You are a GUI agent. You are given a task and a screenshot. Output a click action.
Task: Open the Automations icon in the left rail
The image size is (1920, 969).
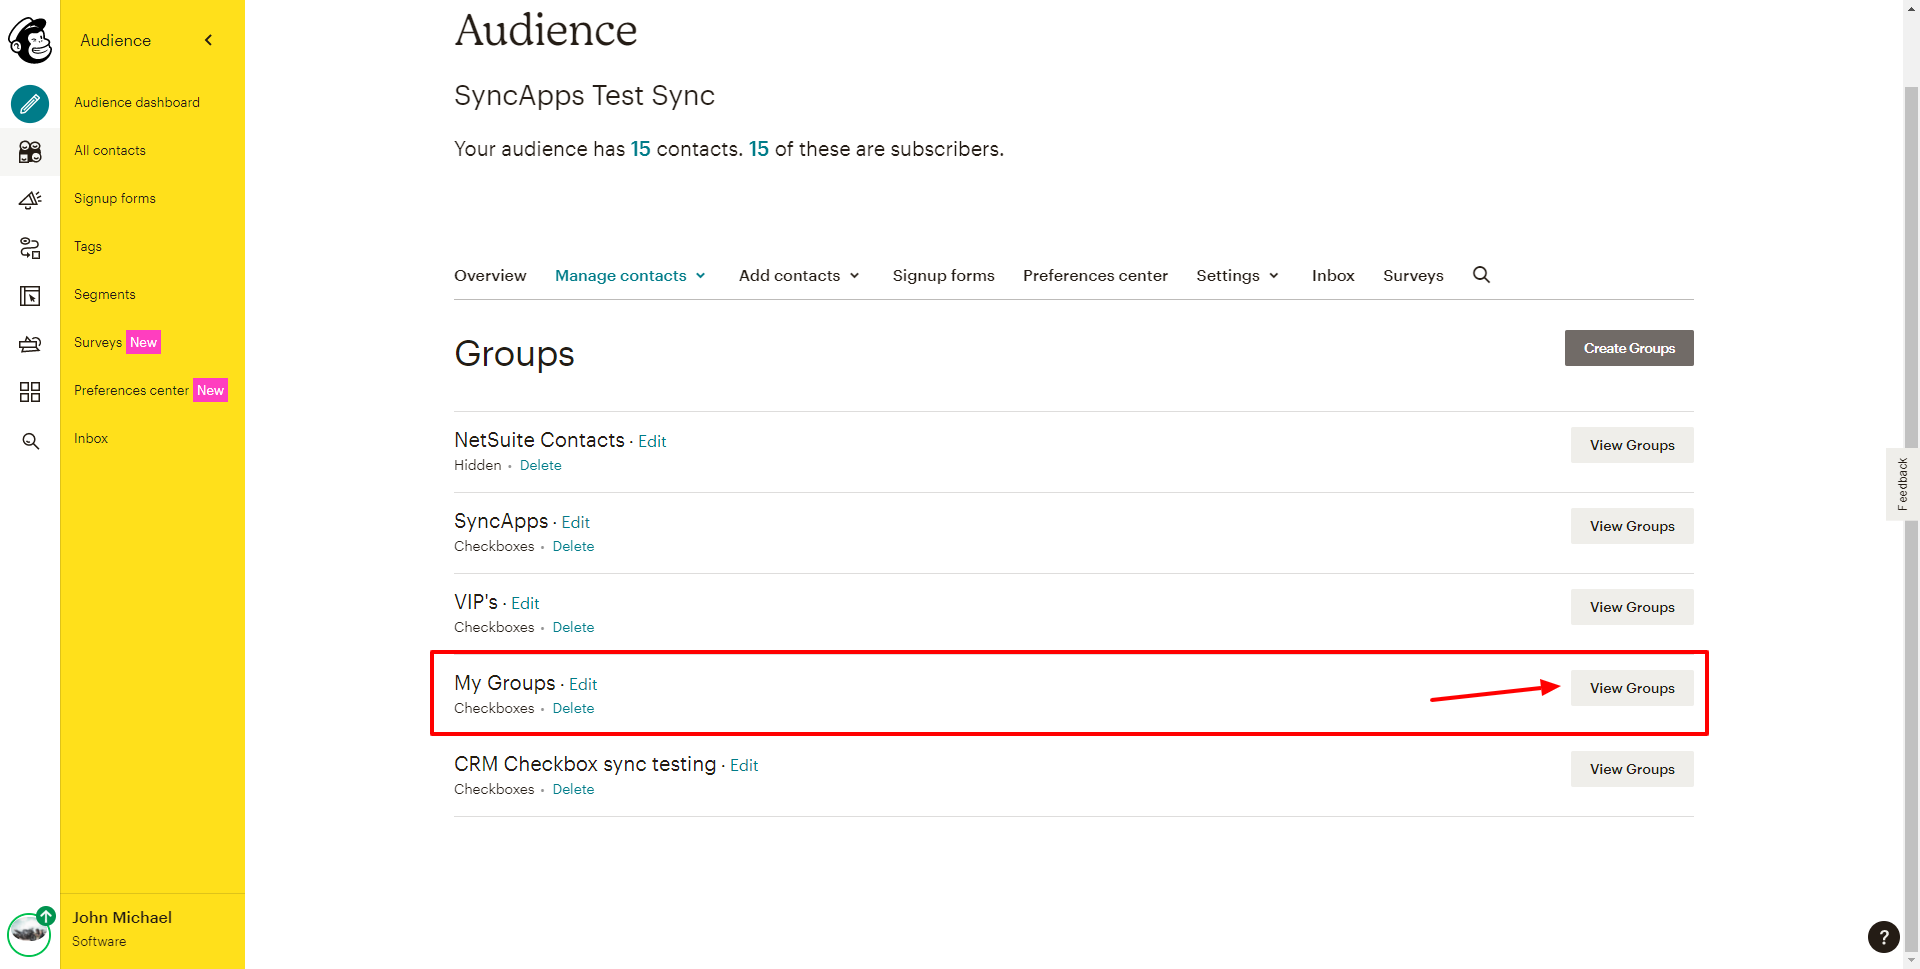(30, 248)
